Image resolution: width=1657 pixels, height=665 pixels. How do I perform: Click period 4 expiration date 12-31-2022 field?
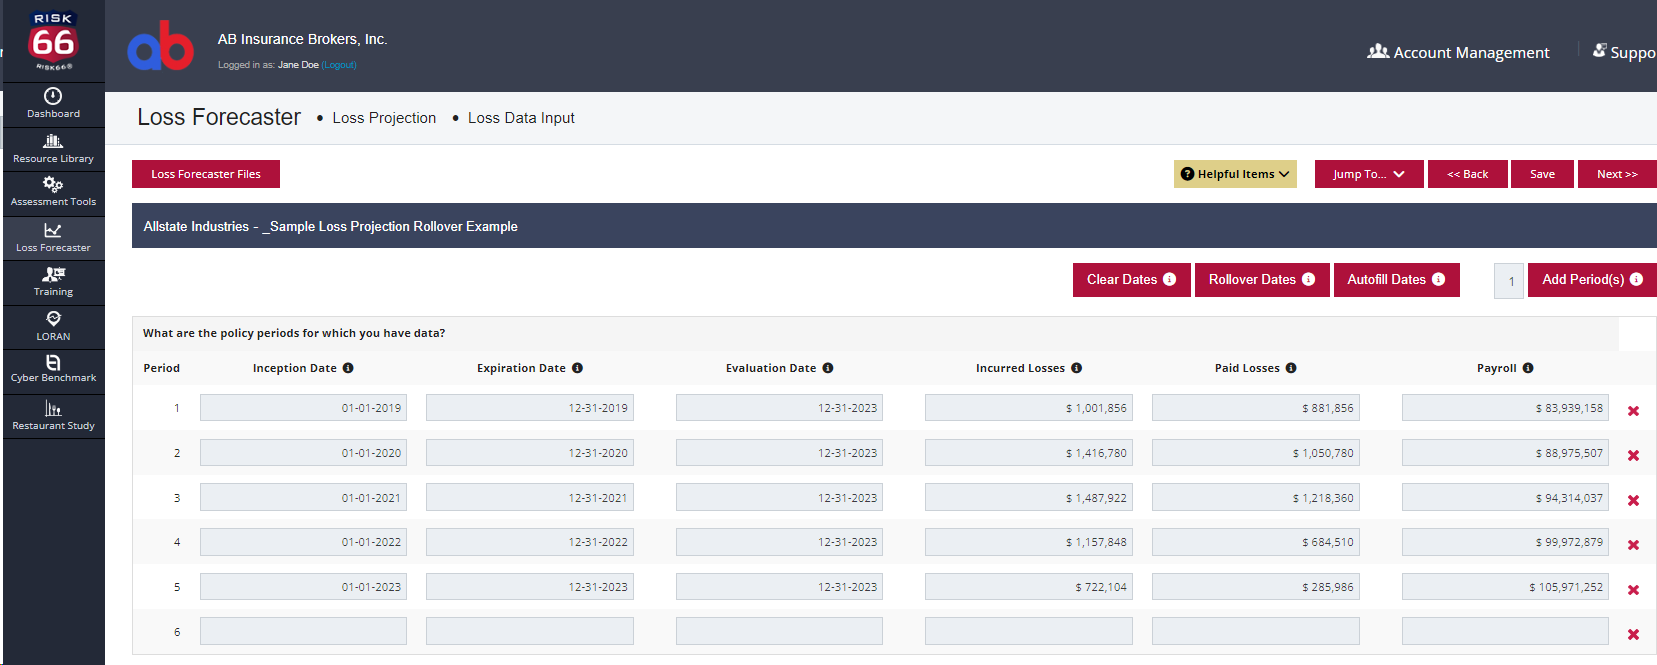tap(530, 542)
